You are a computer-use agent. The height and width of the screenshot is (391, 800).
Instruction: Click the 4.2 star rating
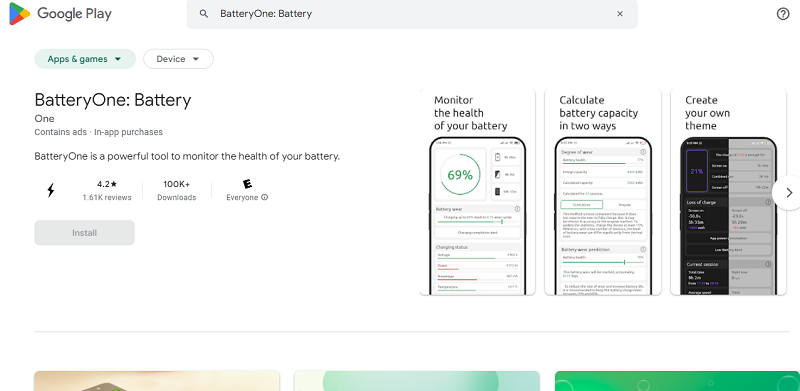[x=107, y=184]
